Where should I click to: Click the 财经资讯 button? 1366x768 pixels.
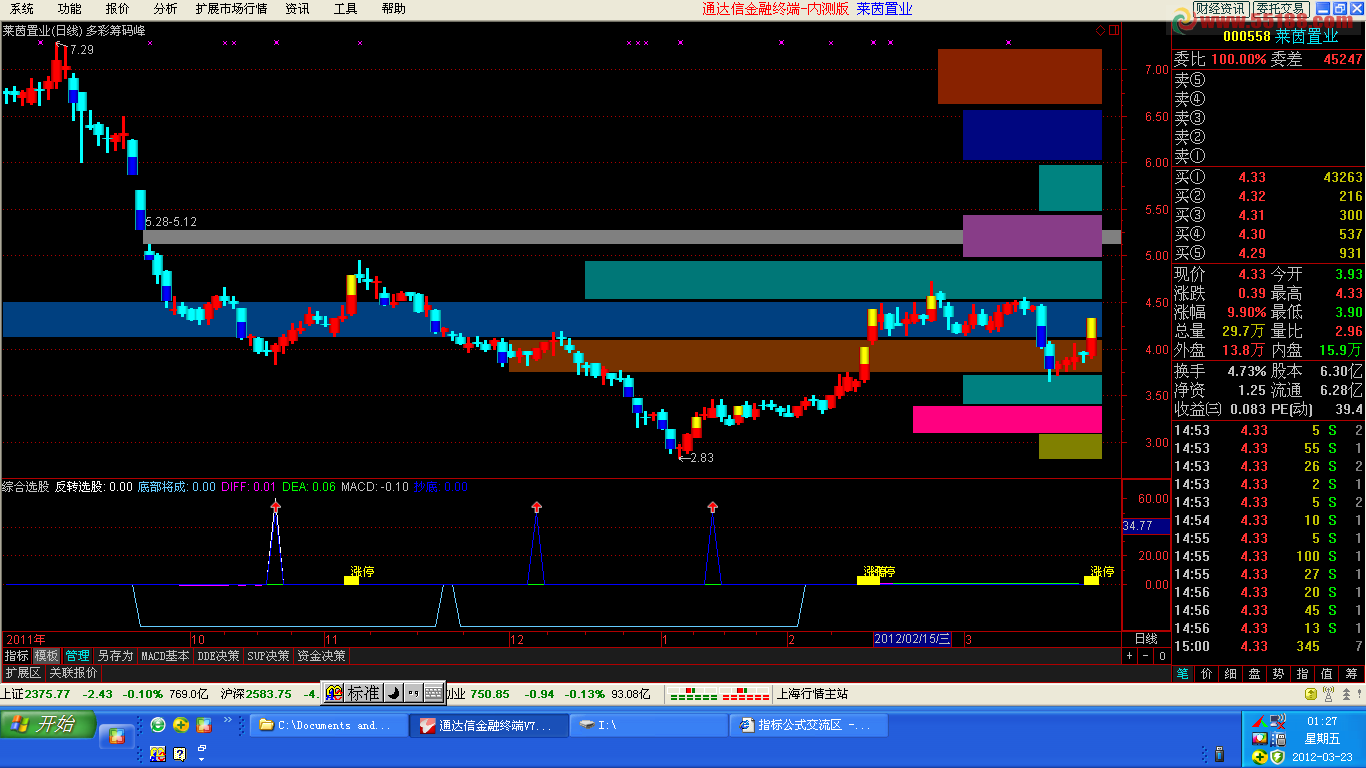point(1220,9)
